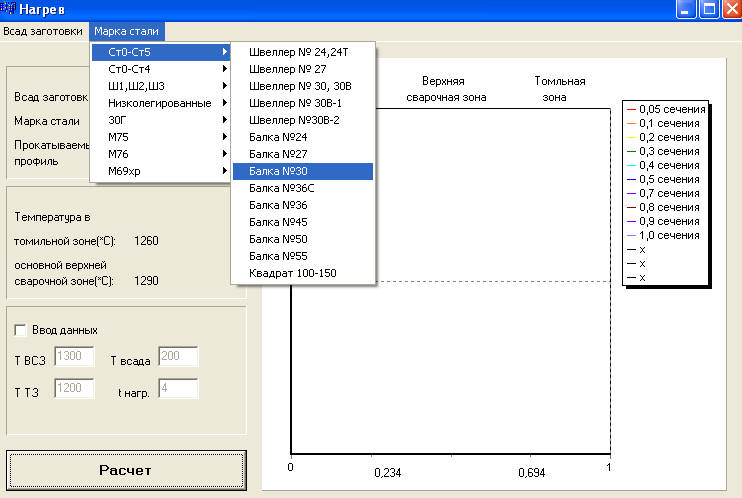Focus the t нагр. input field

tap(178, 389)
